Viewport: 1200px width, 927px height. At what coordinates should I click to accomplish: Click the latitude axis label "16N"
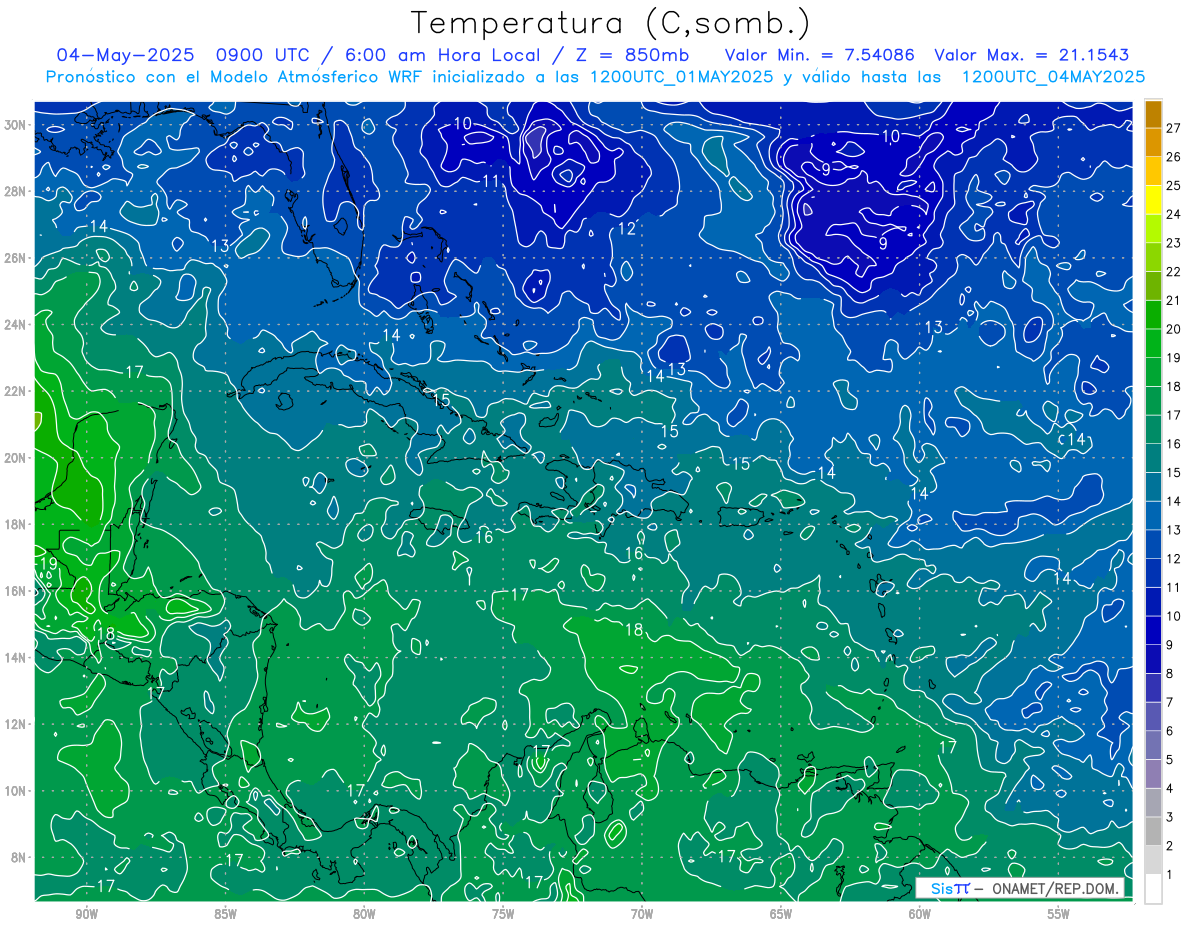[14, 591]
